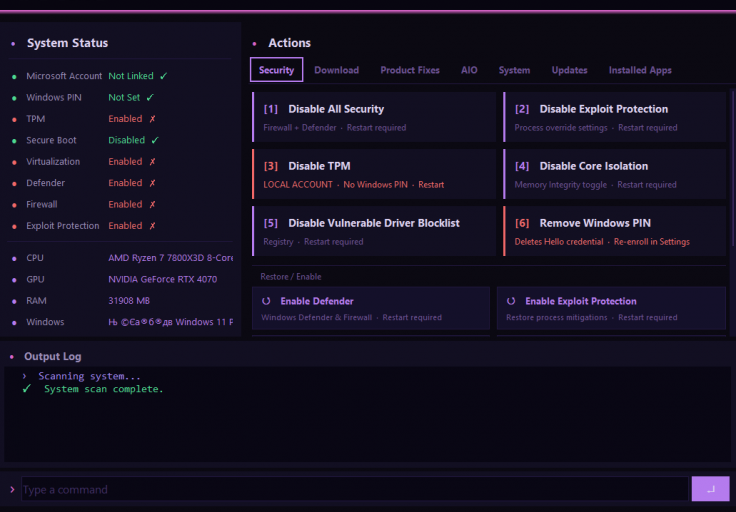Go to the Updates tab
736x512 pixels.
[x=569, y=70]
